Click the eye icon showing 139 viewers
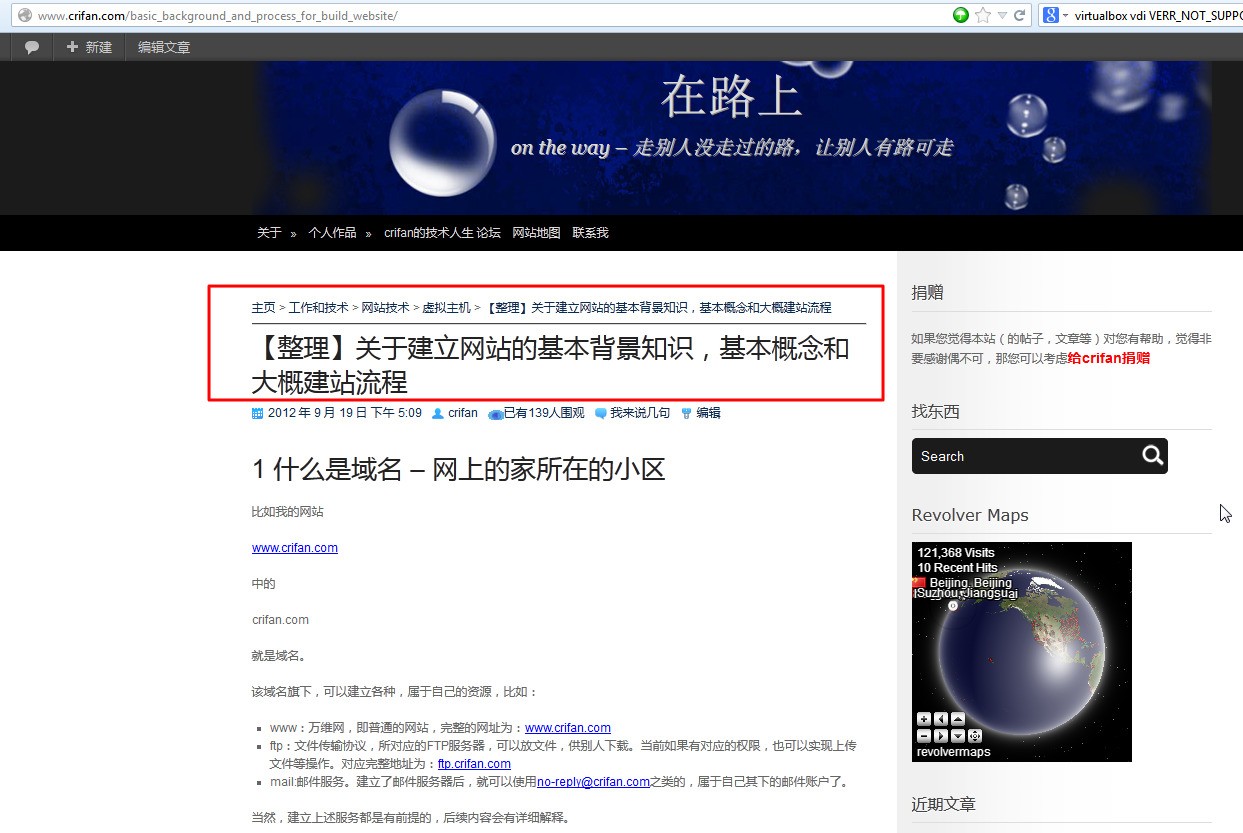 point(496,412)
